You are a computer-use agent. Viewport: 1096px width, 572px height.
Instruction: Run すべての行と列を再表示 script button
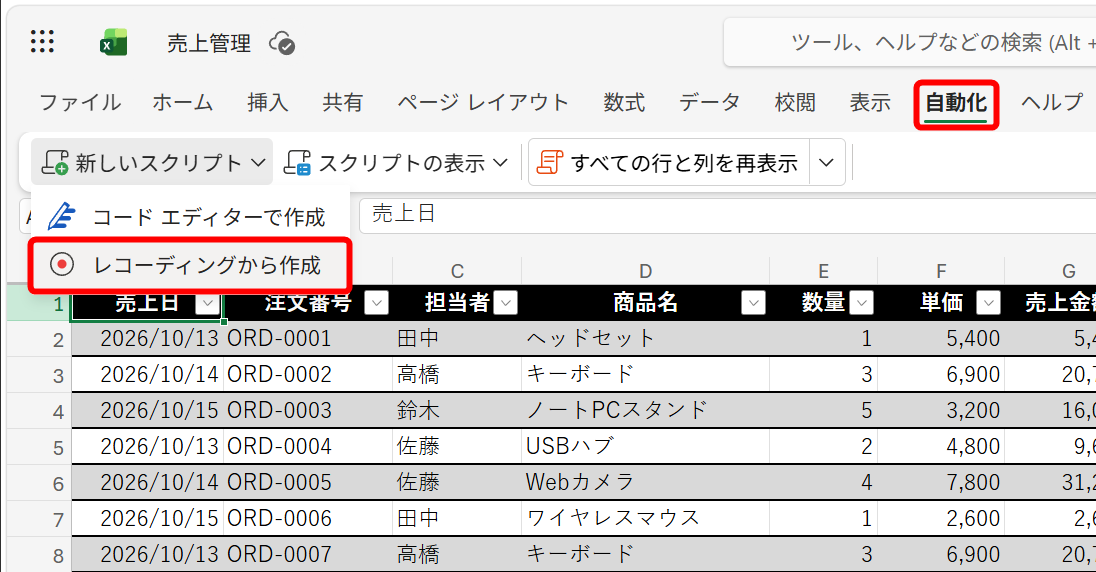pyautogui.click(x=669, y=162)
